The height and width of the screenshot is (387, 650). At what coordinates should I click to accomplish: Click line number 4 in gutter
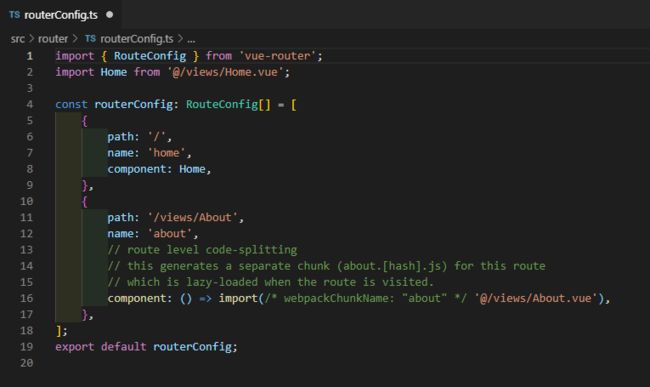[30, 104]
